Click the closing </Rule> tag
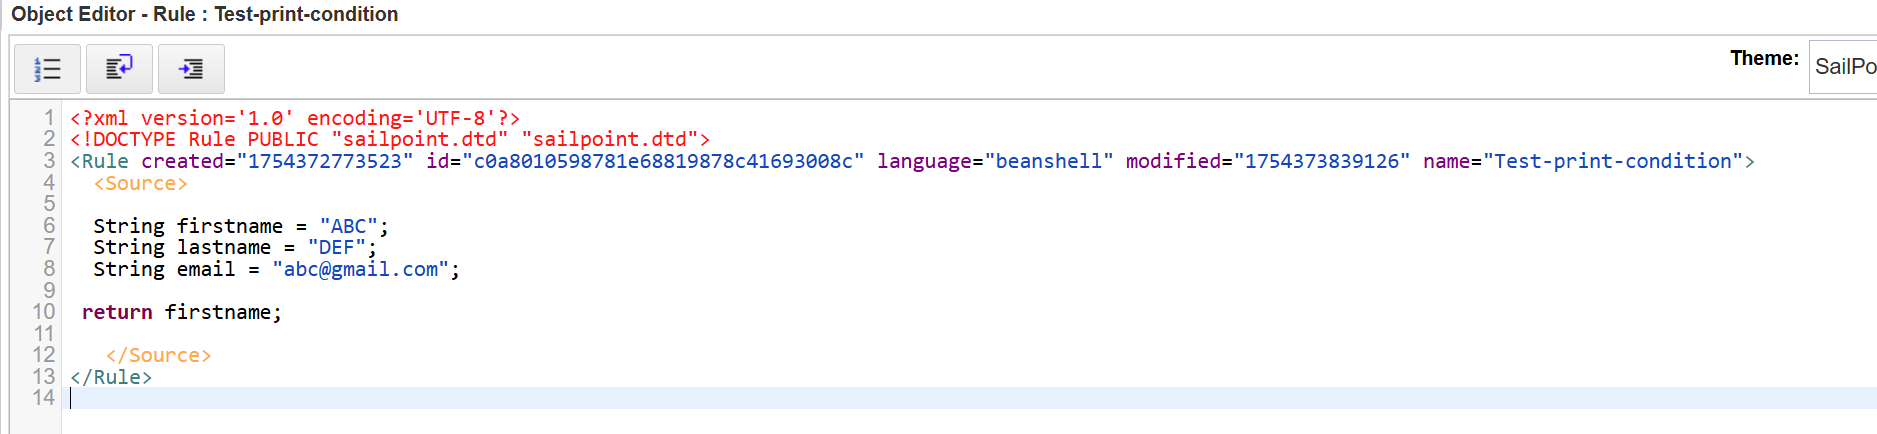The height and width of the screenshot is (434, 1877). [111, 377]
